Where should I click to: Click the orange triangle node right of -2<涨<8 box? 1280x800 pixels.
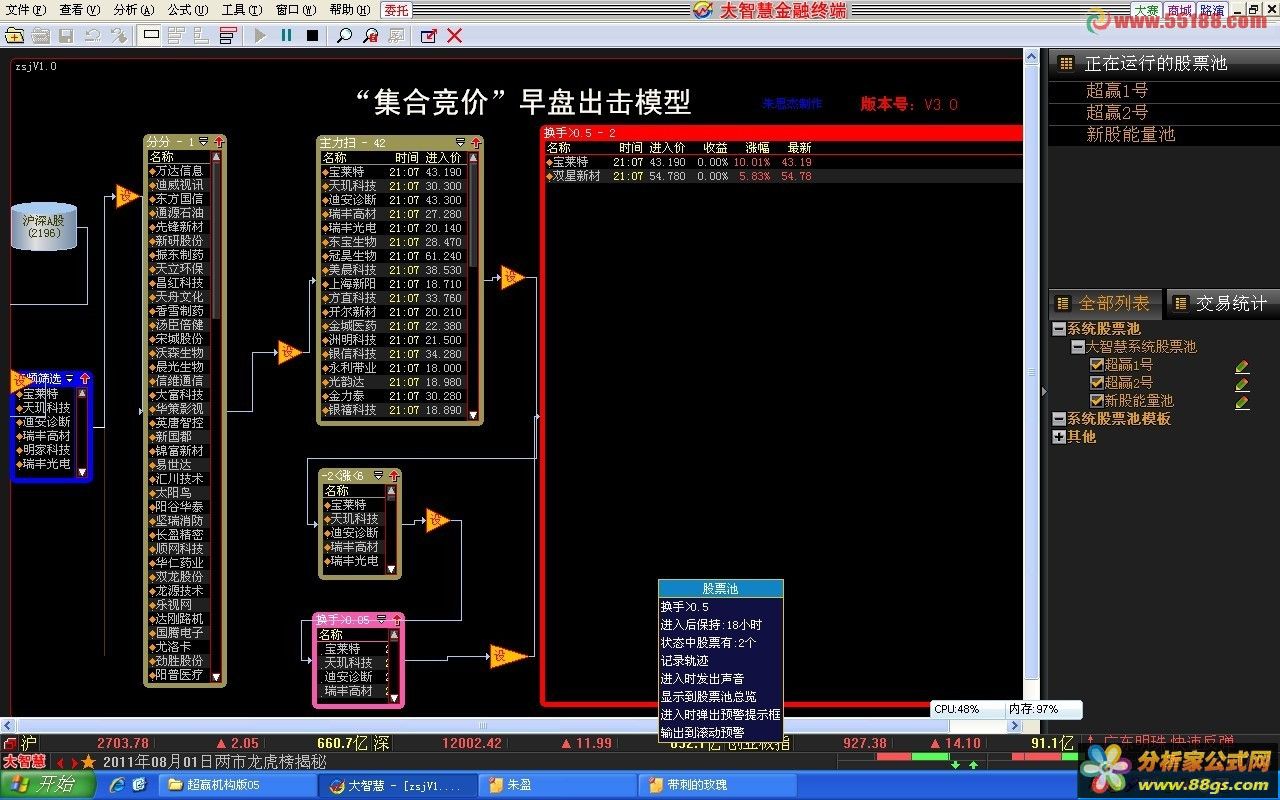pyautogui.click(x=438, y=520)
